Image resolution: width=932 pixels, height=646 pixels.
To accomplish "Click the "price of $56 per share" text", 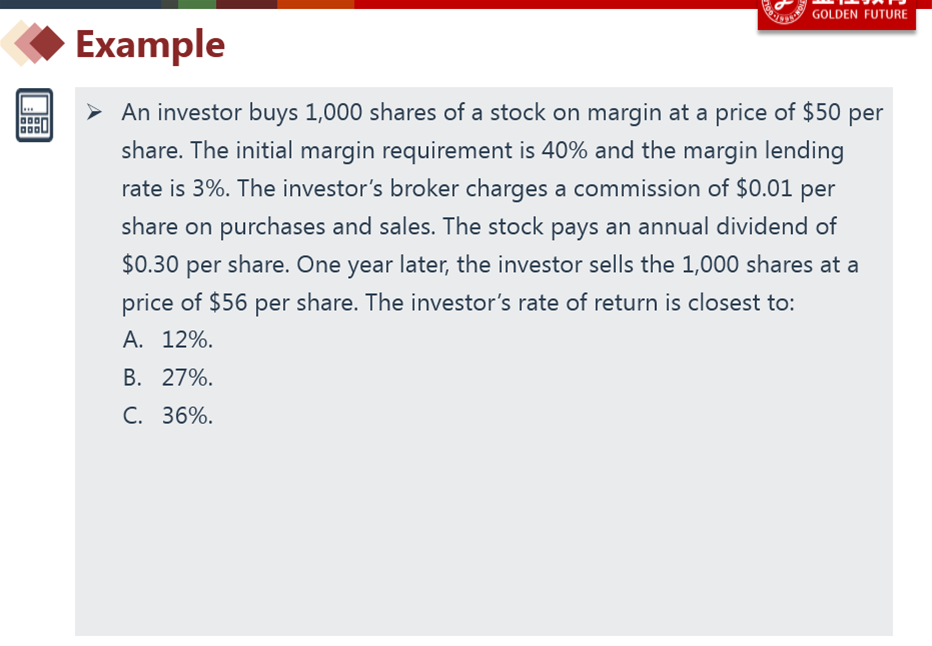I will [x=240, y=303].
